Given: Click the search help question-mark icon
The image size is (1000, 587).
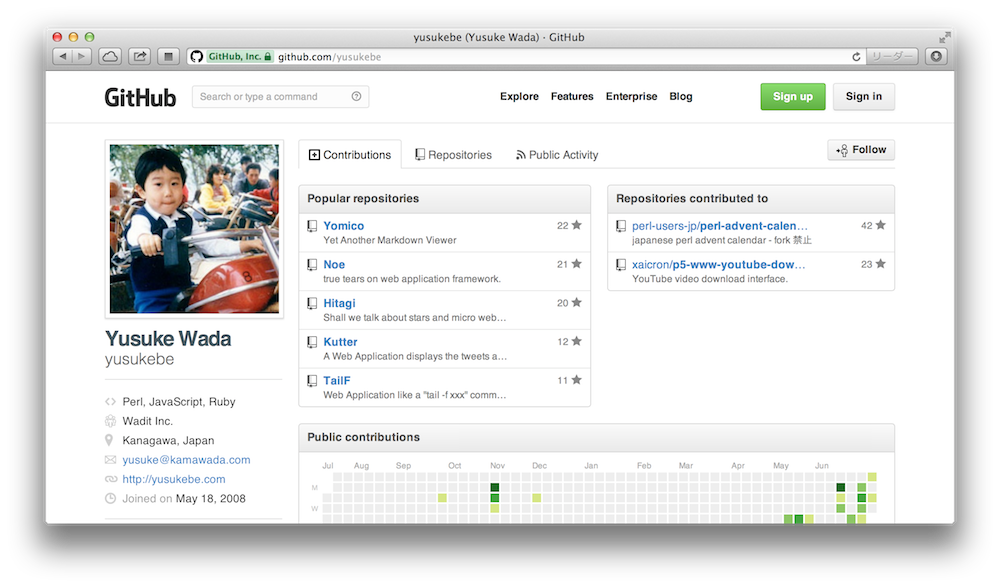Looking at the screenshot, I should [357, 96].
